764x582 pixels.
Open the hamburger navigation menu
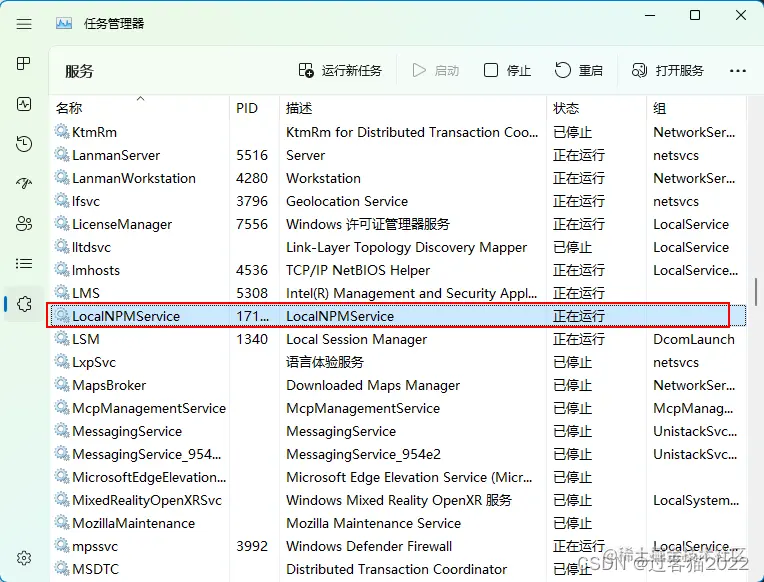[24, 23]
